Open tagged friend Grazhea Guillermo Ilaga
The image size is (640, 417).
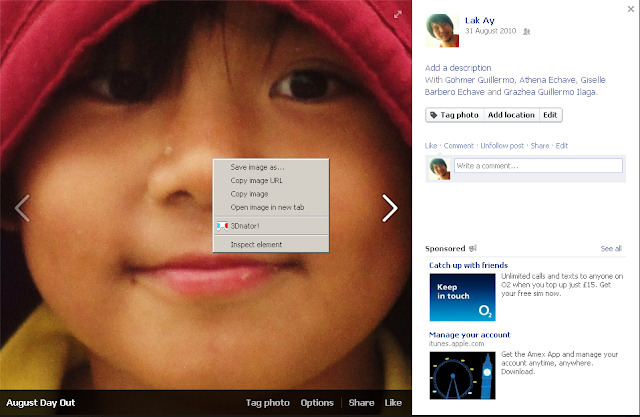pos(549,92)
